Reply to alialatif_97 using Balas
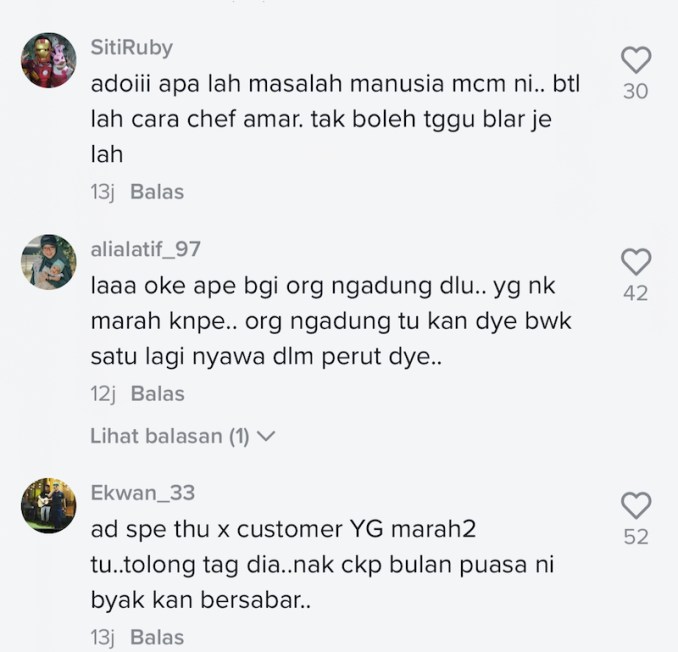The width and height of the screenshot is (678, 652). pos(157,393)
